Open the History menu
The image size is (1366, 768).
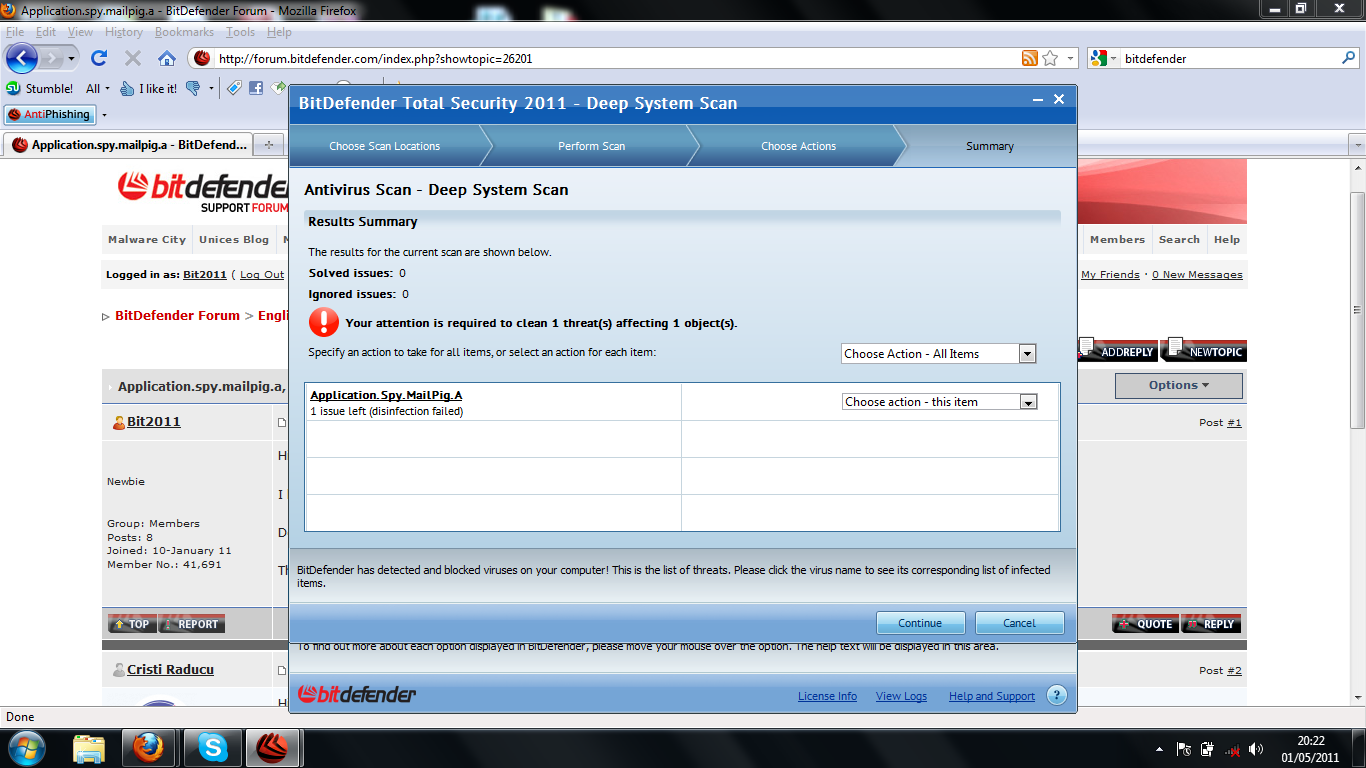coord(124,32)
